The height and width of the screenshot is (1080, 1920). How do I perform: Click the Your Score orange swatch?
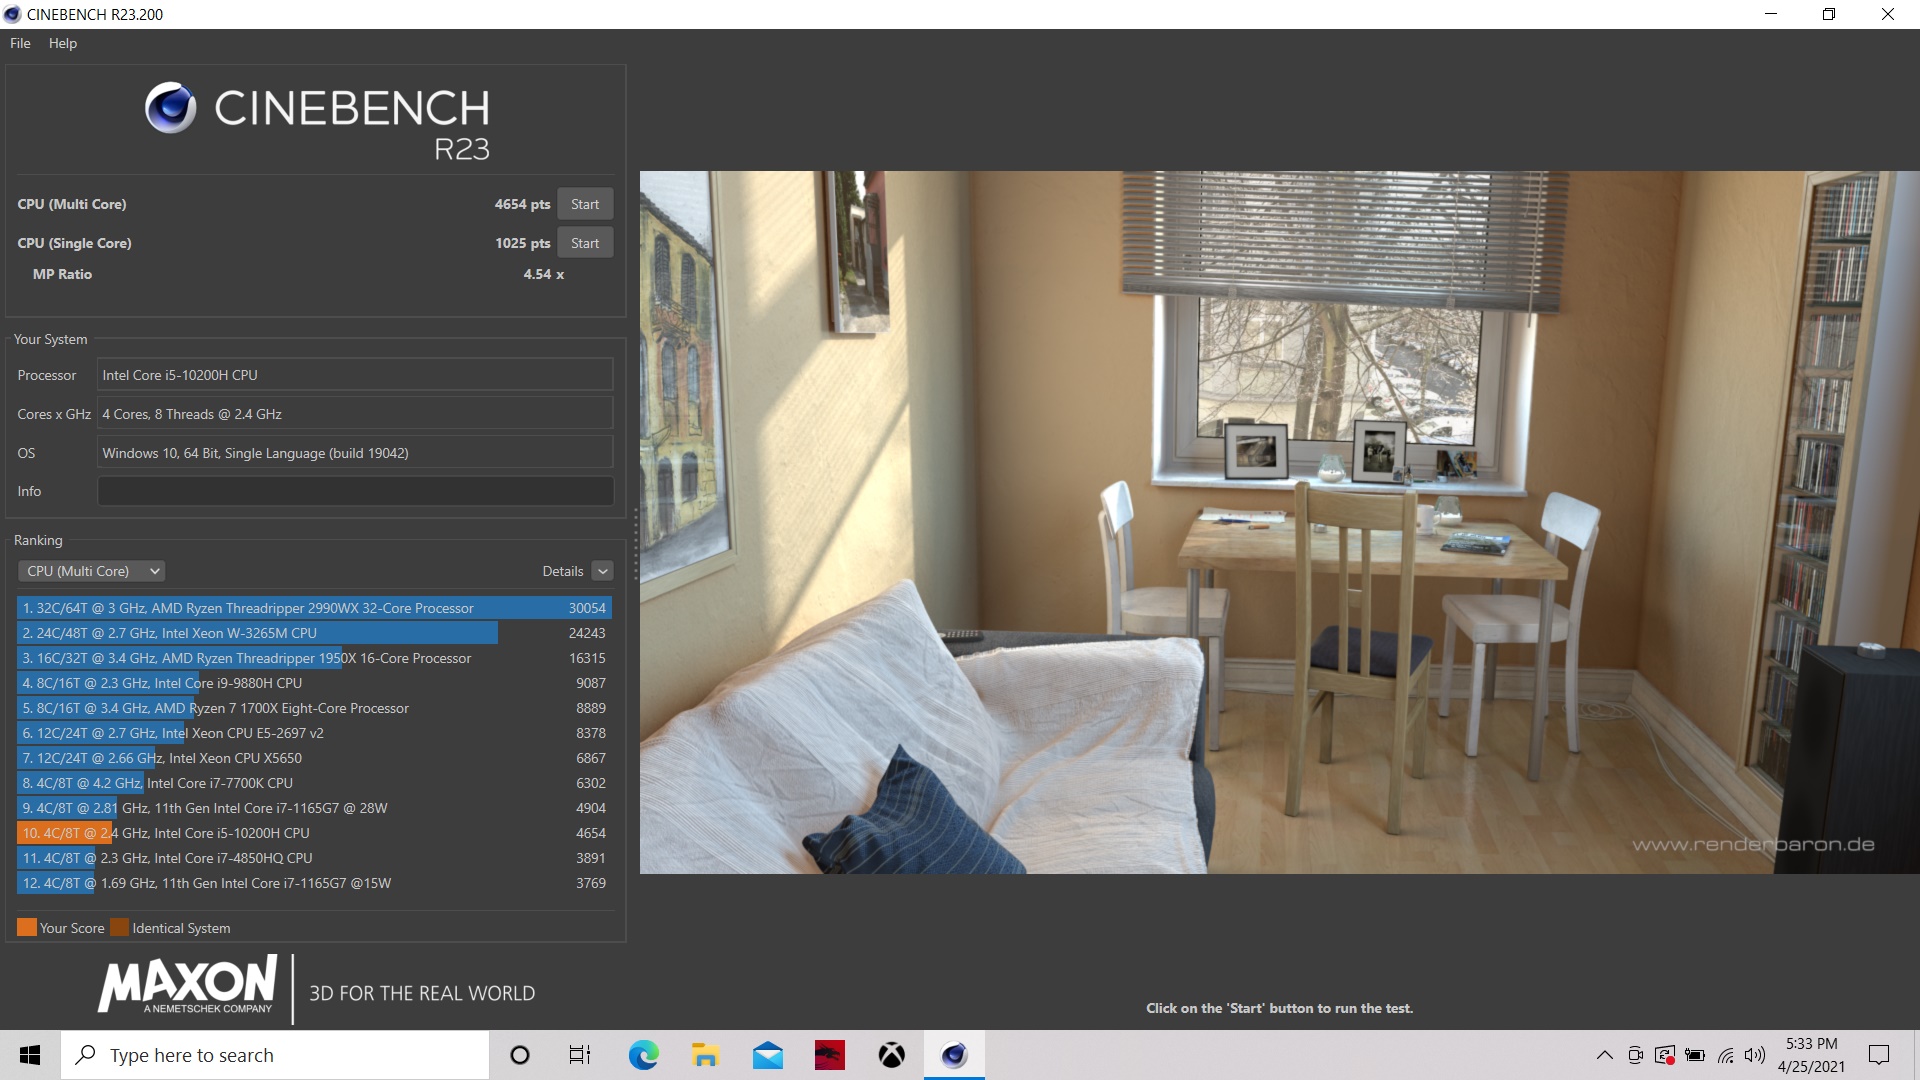pyautogui.click(x=27, y=927)
